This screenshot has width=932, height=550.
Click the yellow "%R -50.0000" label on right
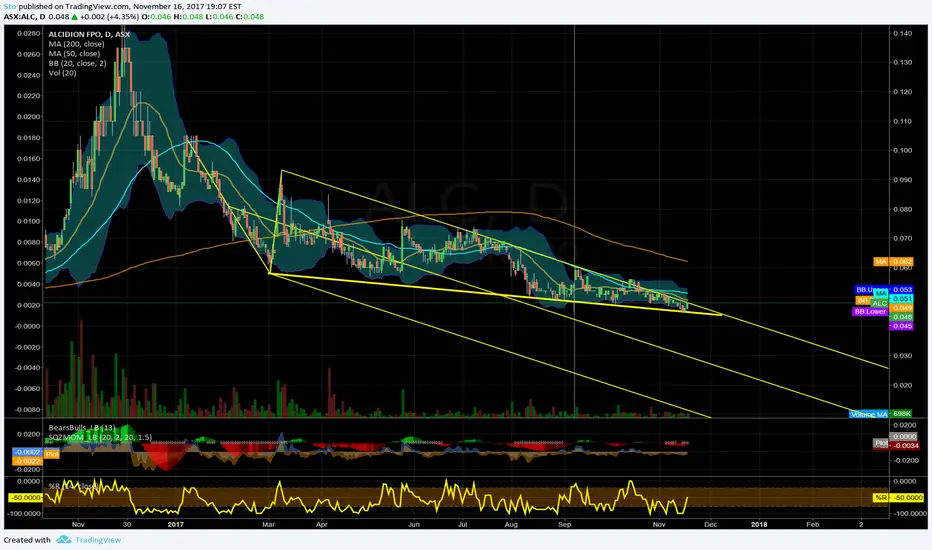898,498
